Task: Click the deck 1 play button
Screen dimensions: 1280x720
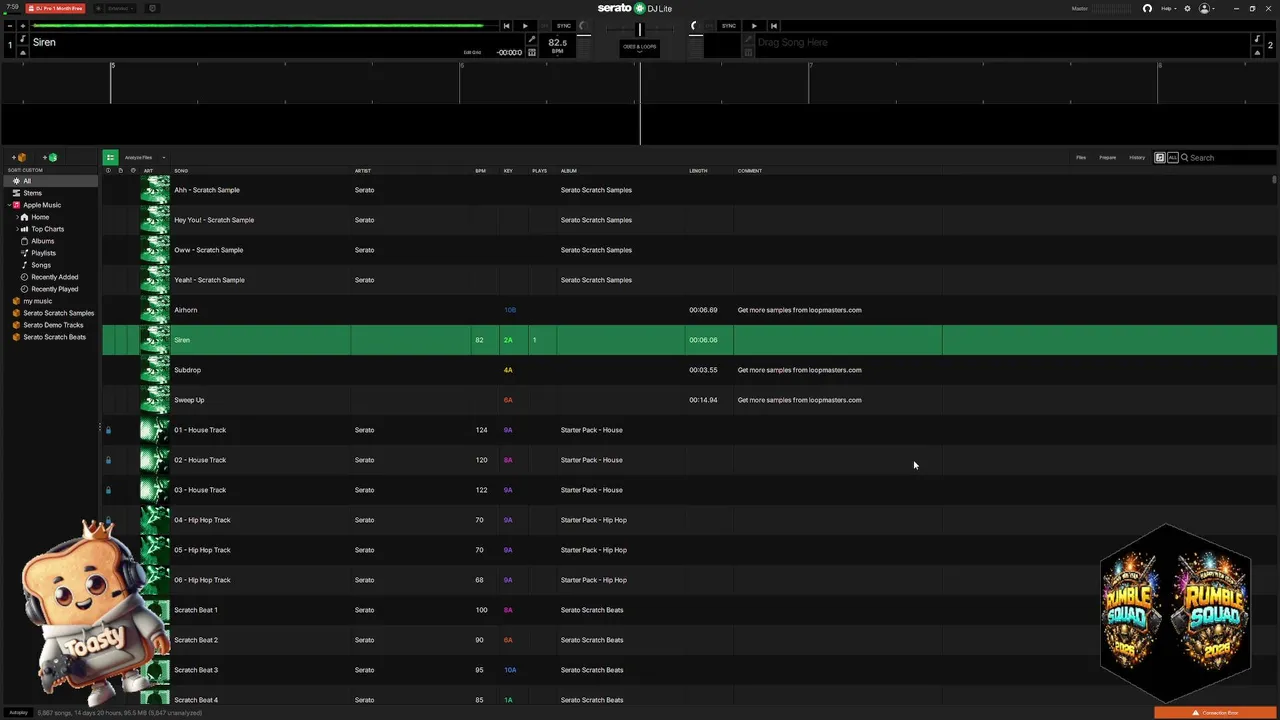Action: click(x=525, y=26)
